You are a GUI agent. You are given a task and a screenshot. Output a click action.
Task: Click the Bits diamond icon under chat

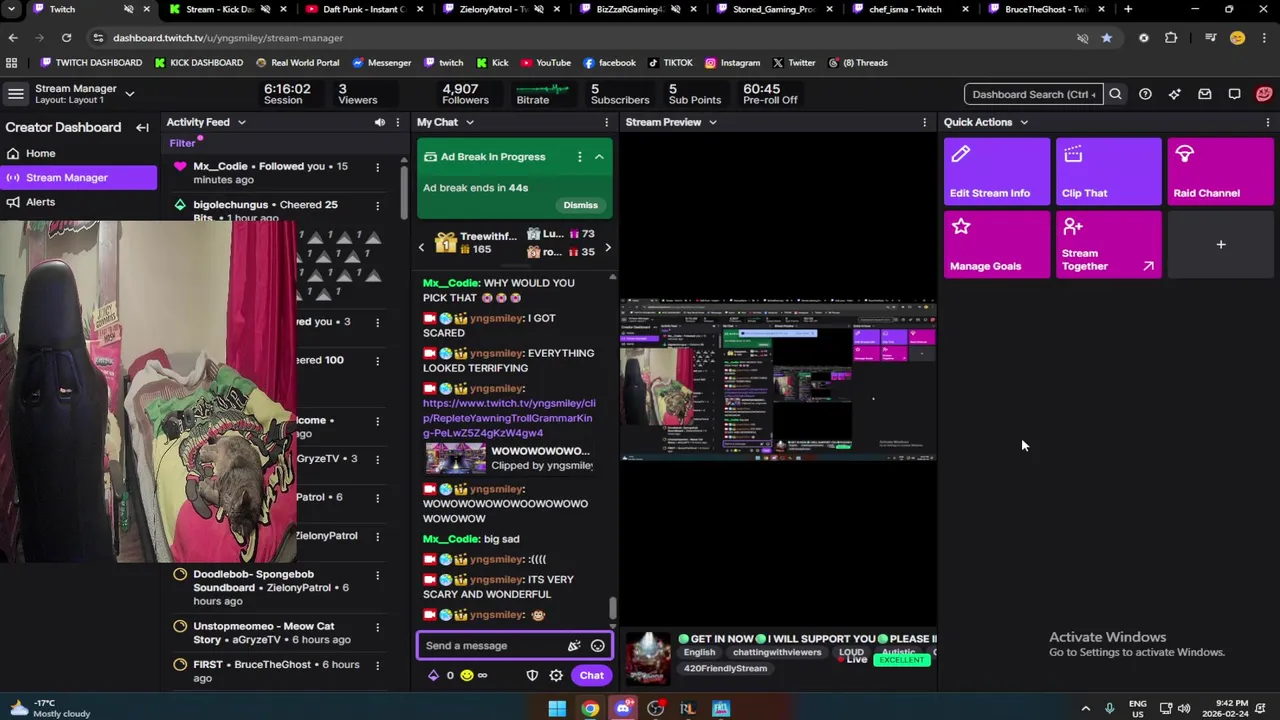pyautogui.click(x=433, y=675)
